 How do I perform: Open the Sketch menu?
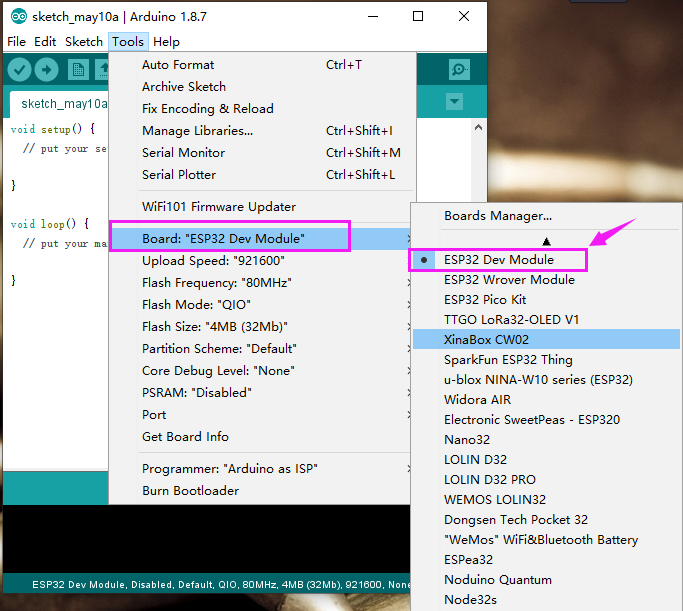[84, 42]
